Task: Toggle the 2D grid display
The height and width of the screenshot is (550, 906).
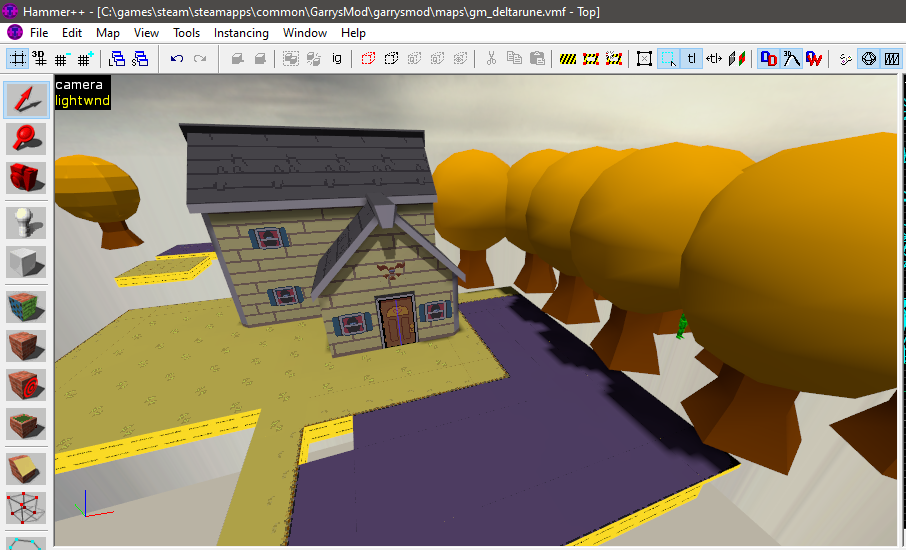Action: tap(17, 59)
